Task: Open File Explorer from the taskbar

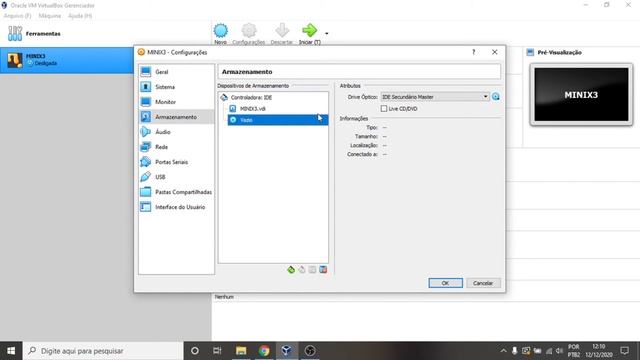Action: click(x=241, y=351)
